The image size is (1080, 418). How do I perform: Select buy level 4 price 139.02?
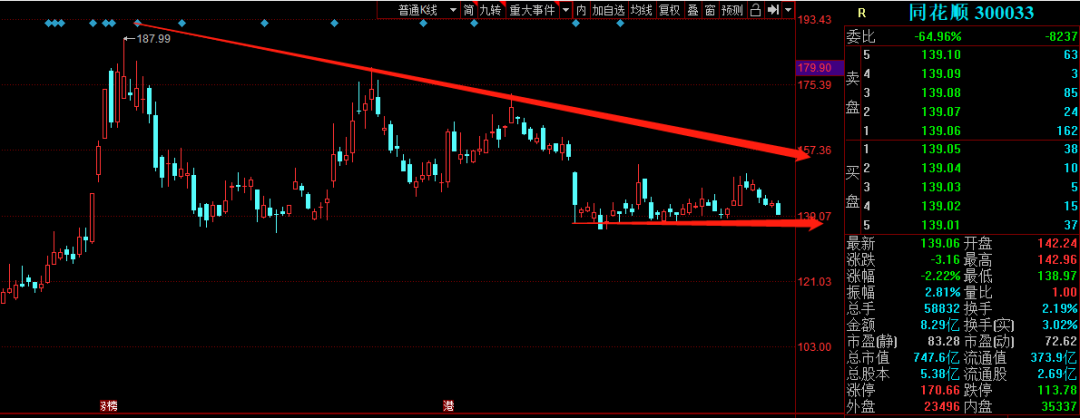pyautogui.click(x=941, y=205)
